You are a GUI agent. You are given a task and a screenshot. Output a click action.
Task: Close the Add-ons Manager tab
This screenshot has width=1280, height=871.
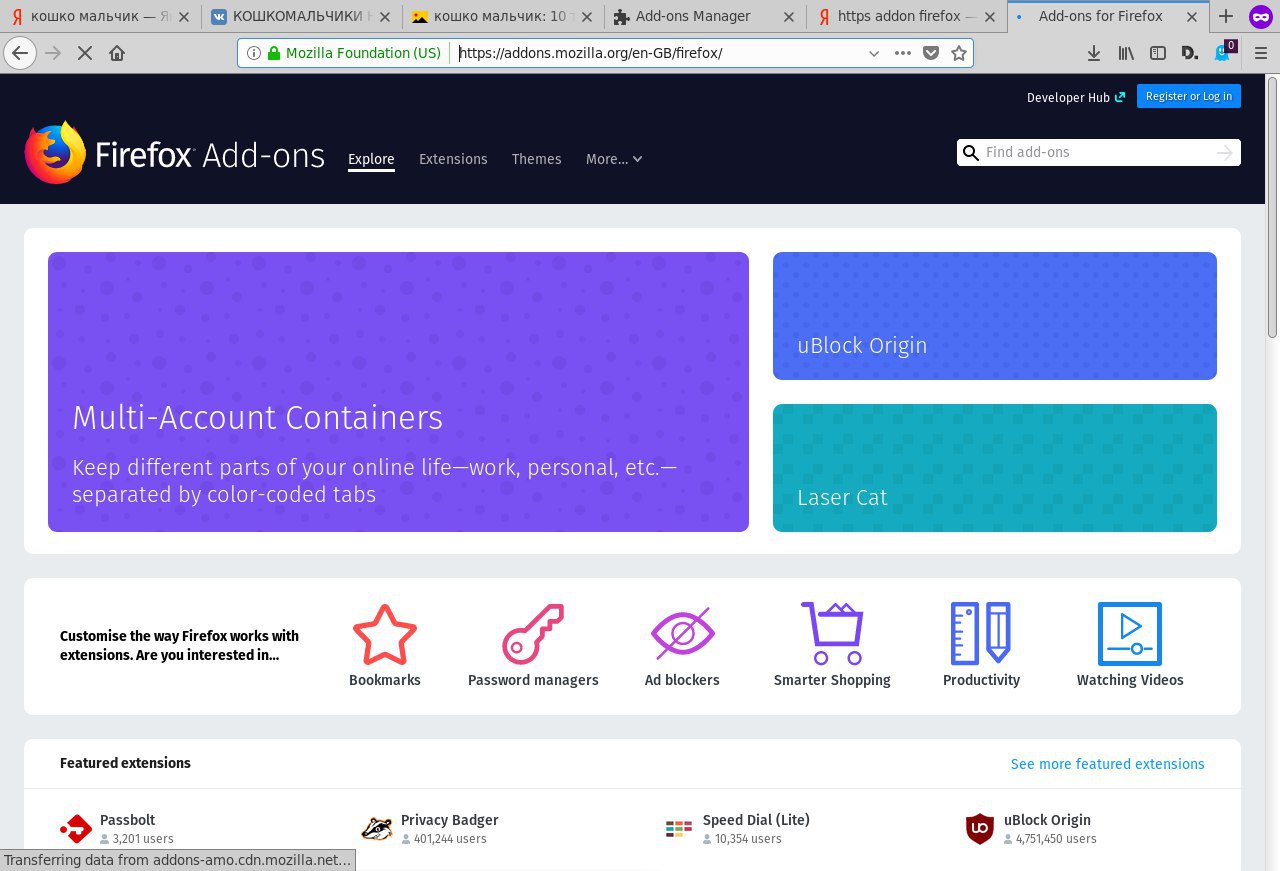coord(789,16)
